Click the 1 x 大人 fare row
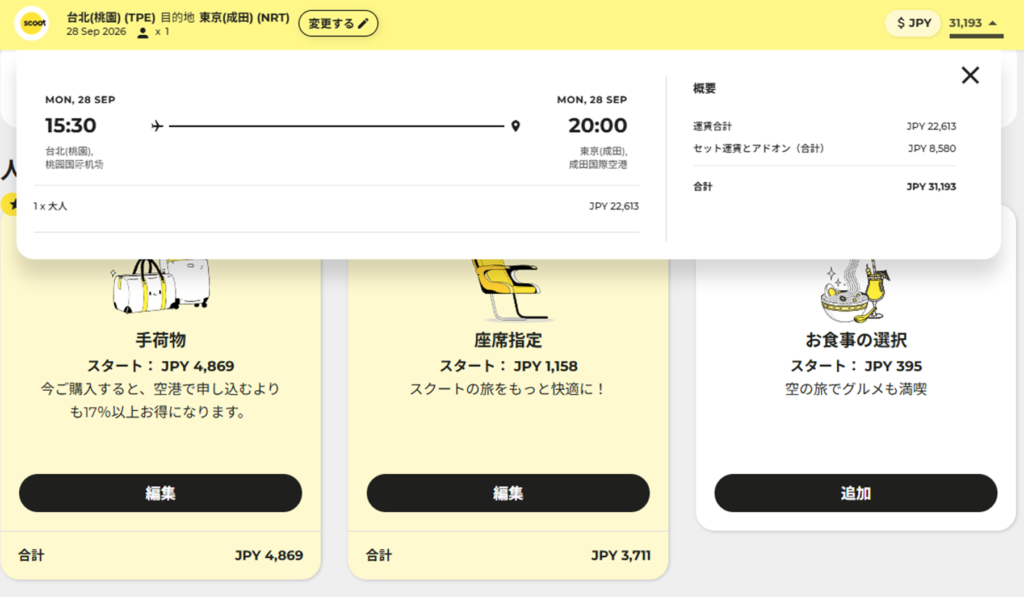The height and width of the screenshot is (597, 1024). [x=50, y=206]
